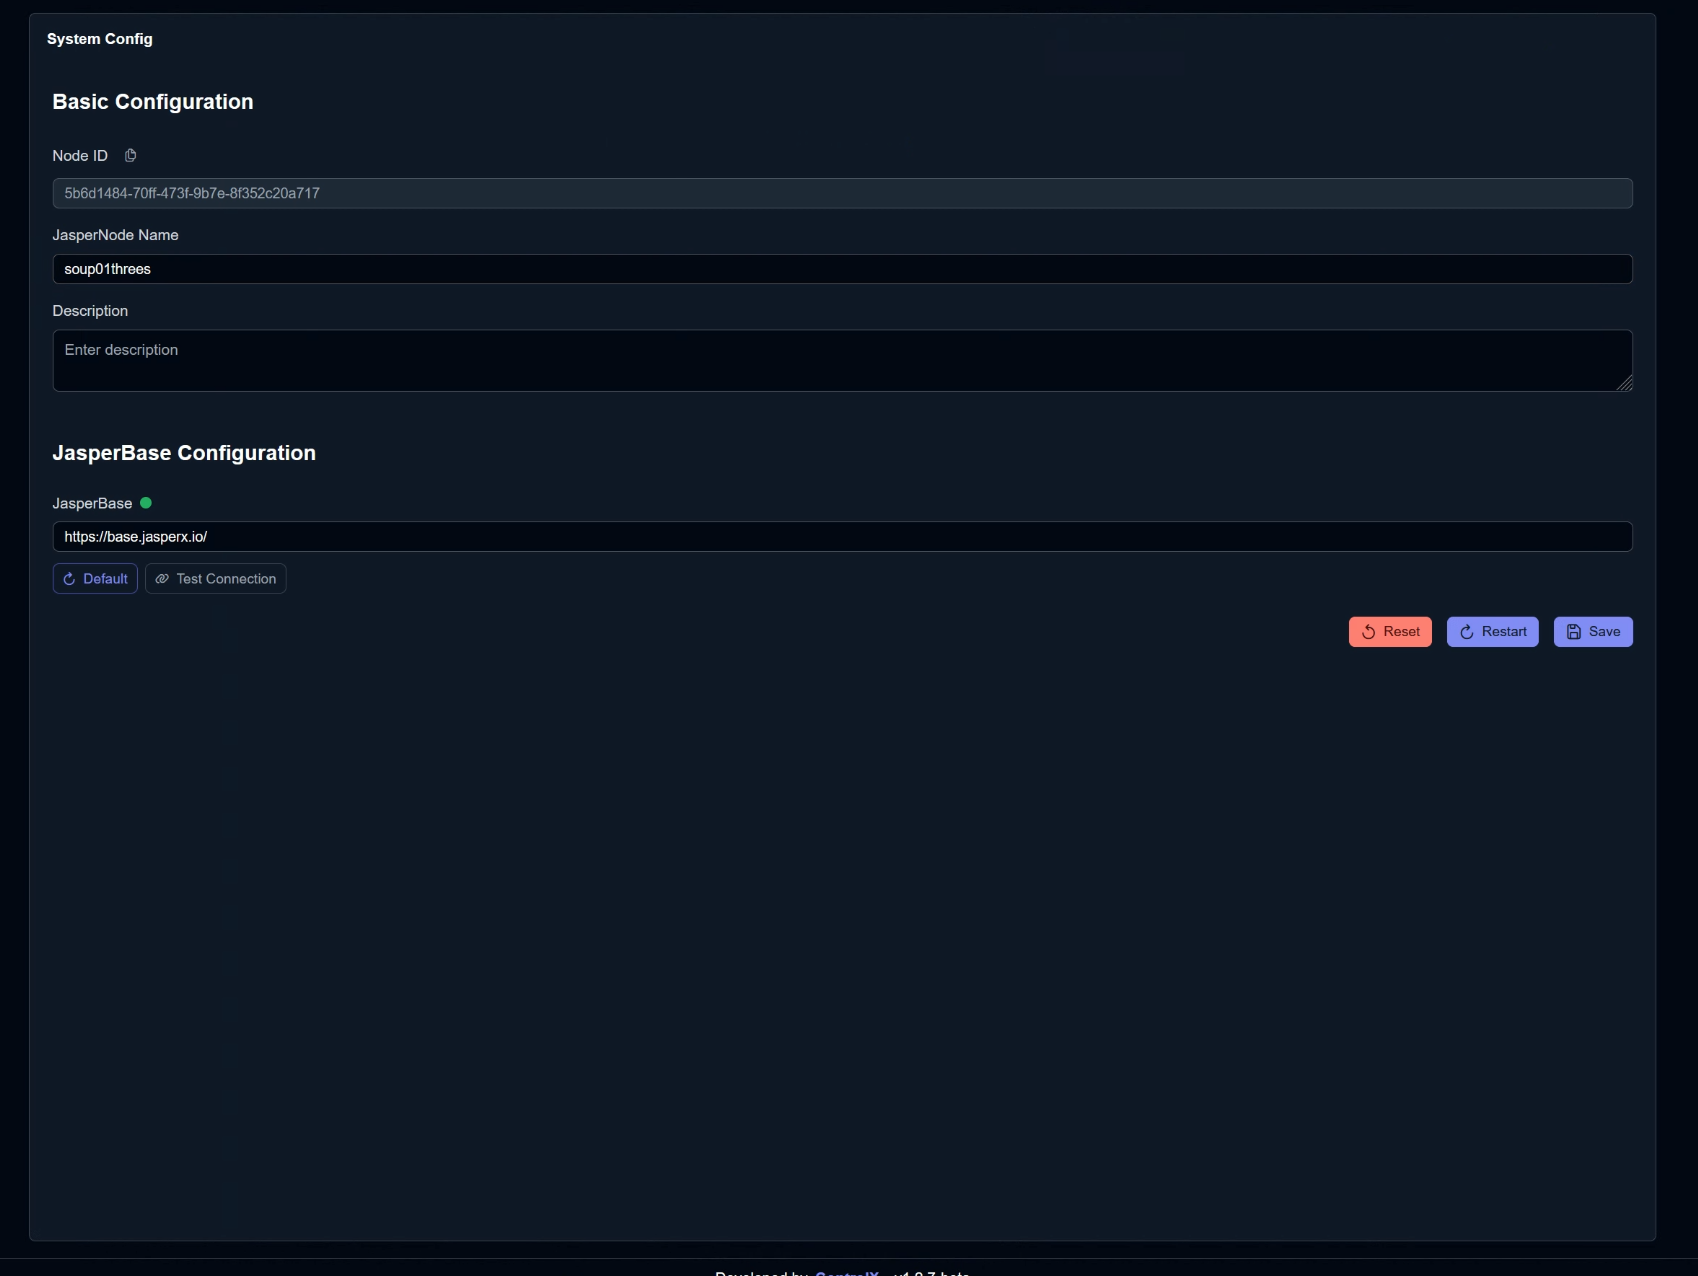This screenshot has height=1276, width=1698.
Task: Focus the JasperNode Name input field
Action: point(842,269)
